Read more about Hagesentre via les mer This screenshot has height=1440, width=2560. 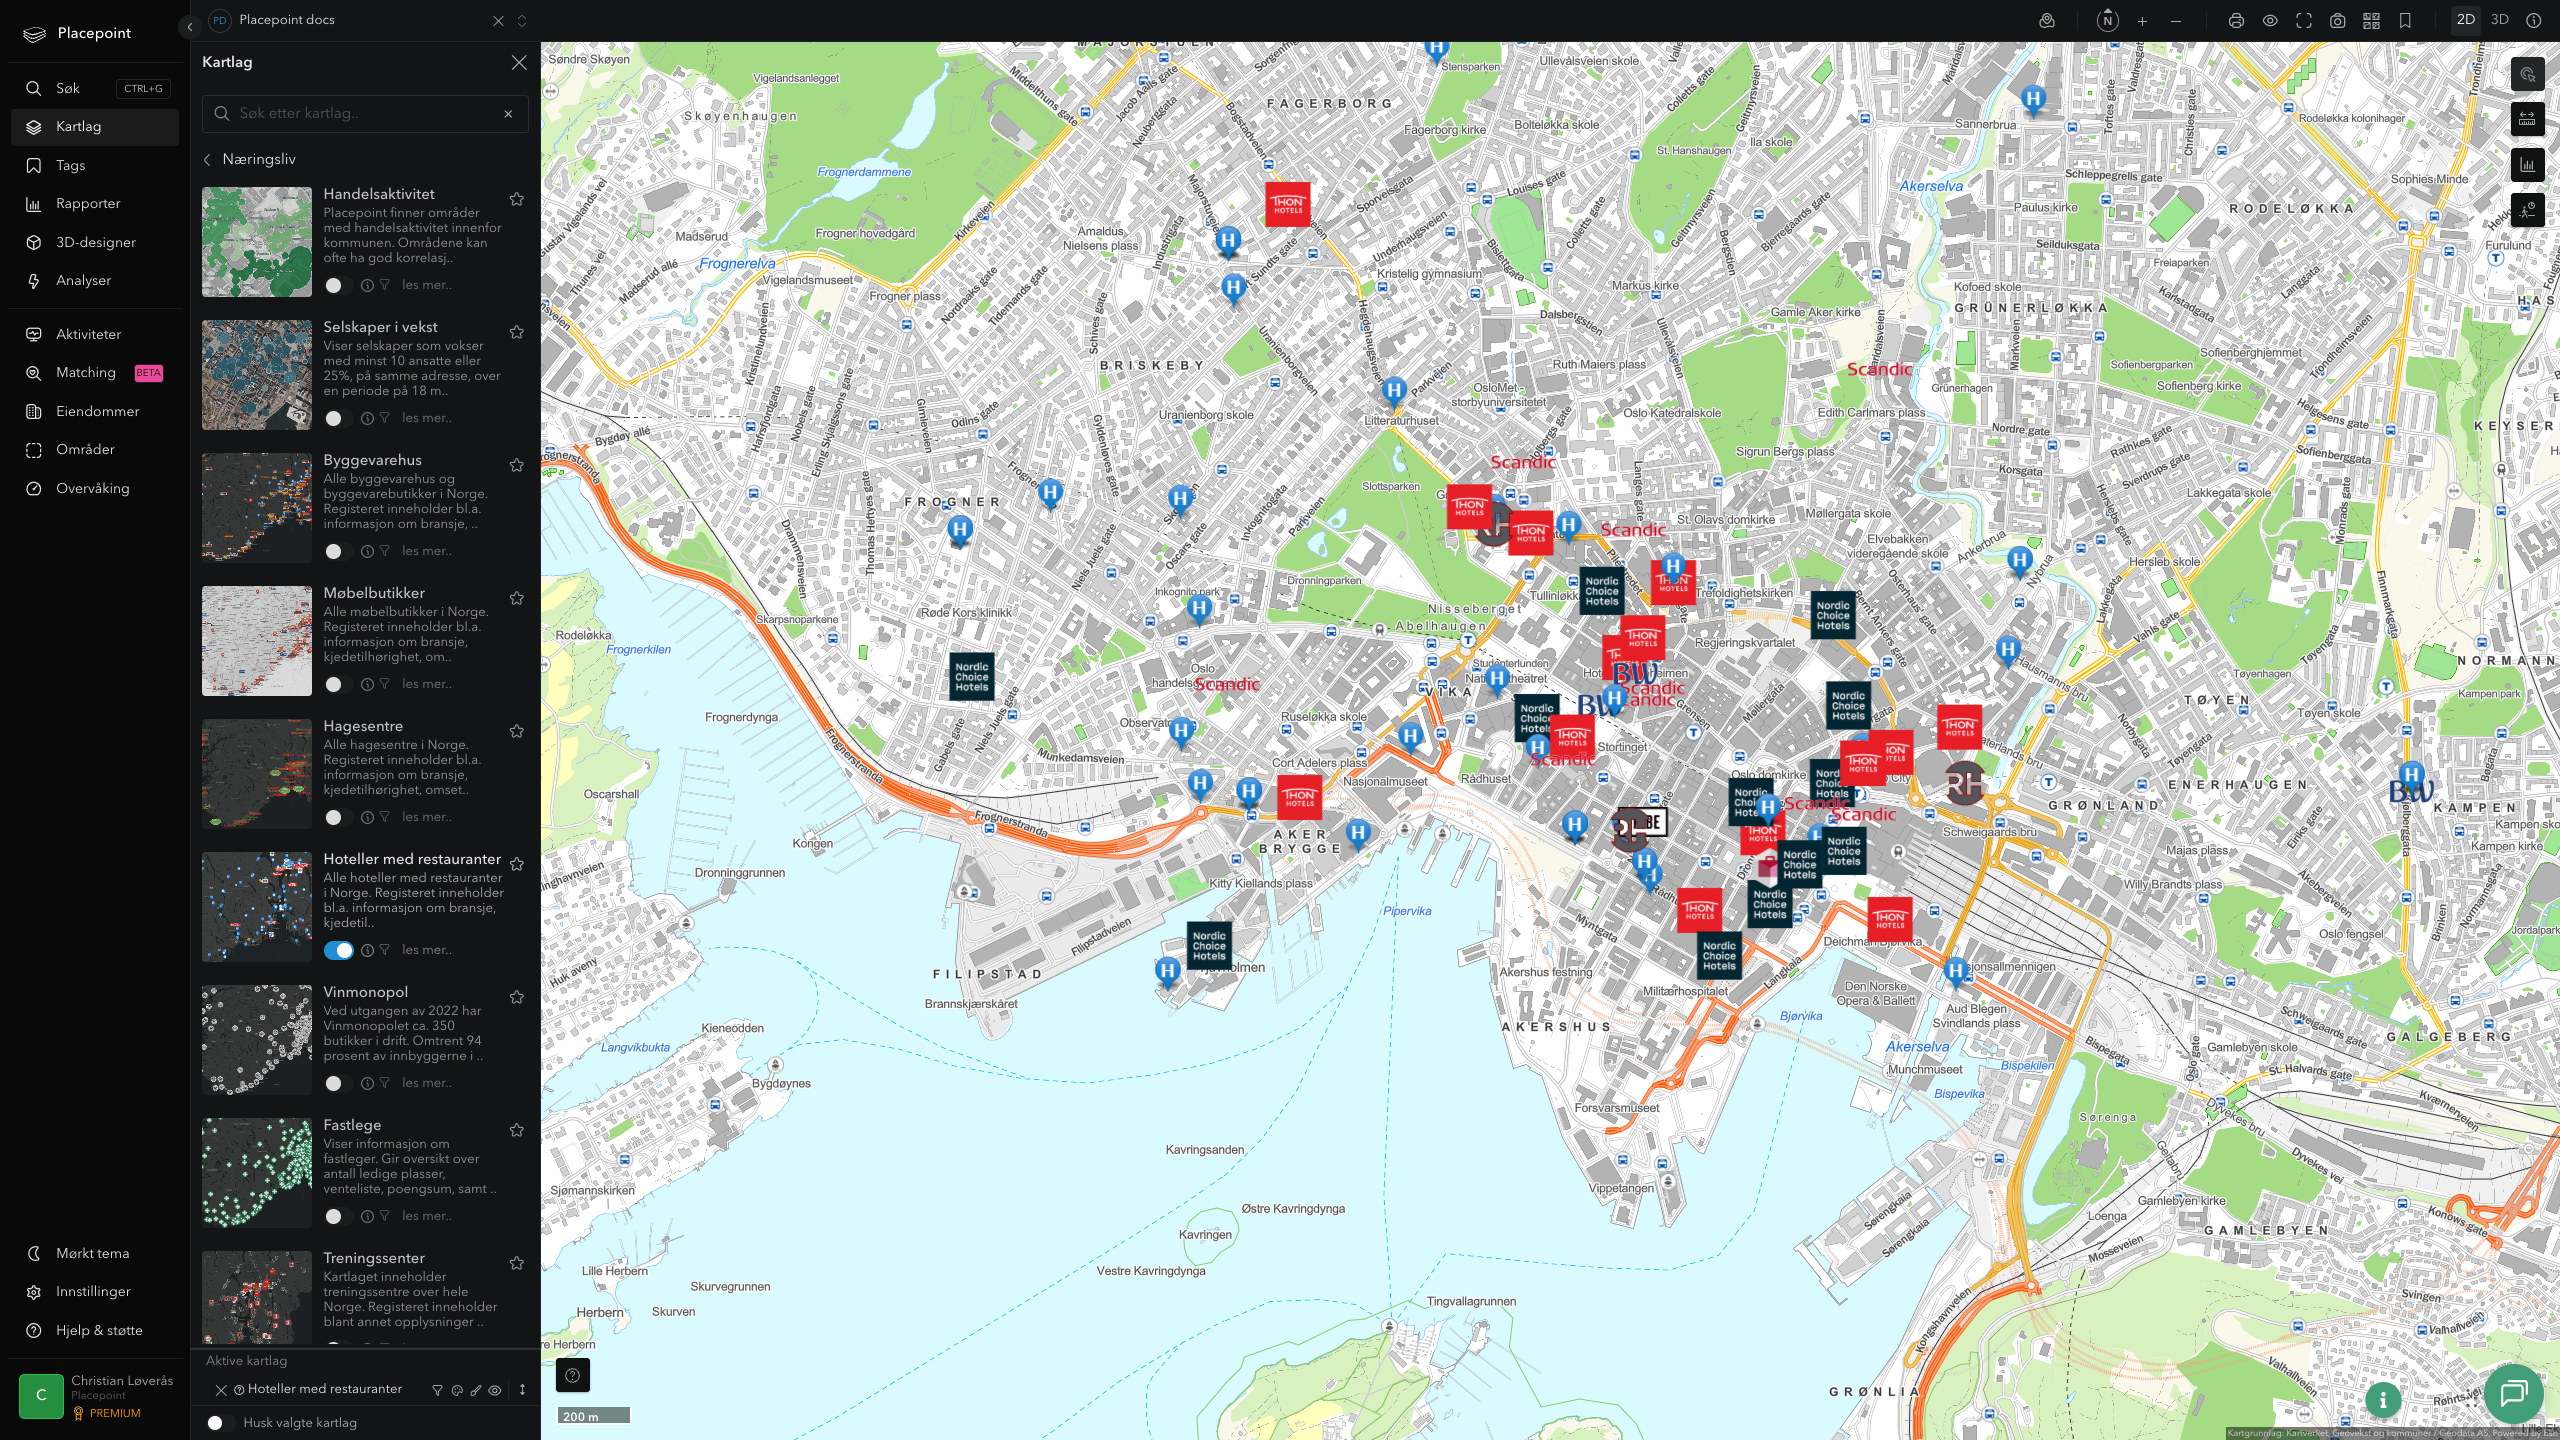click(427, 817)
